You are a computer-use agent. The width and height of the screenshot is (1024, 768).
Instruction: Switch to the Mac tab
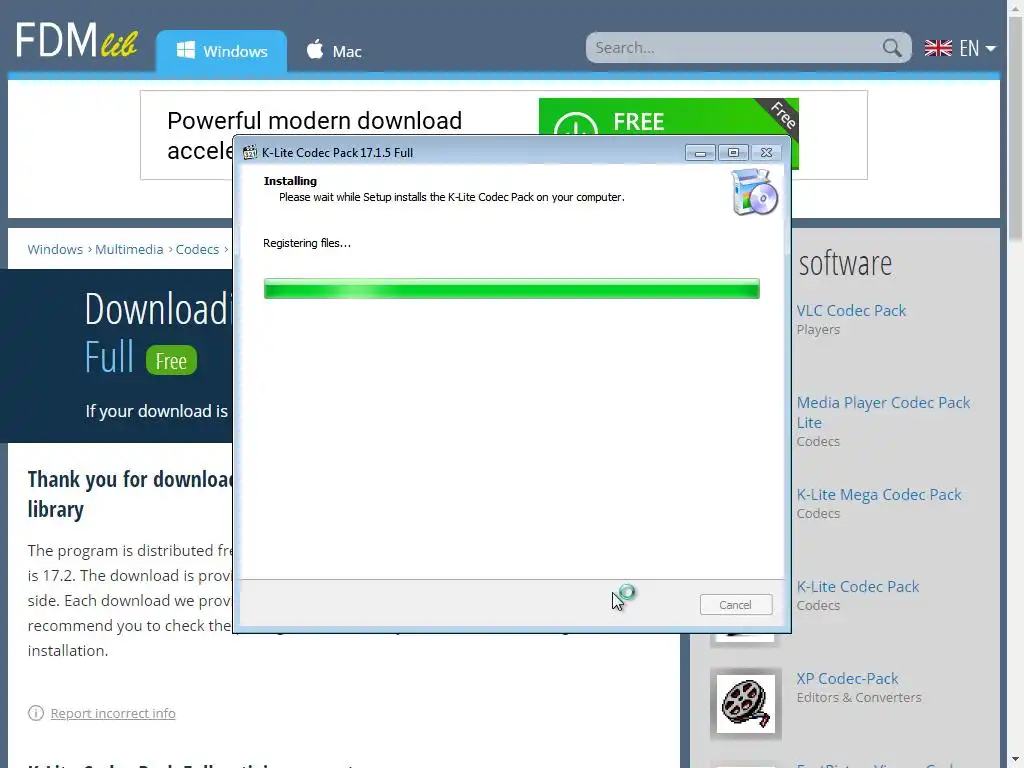tap(334, 51)
